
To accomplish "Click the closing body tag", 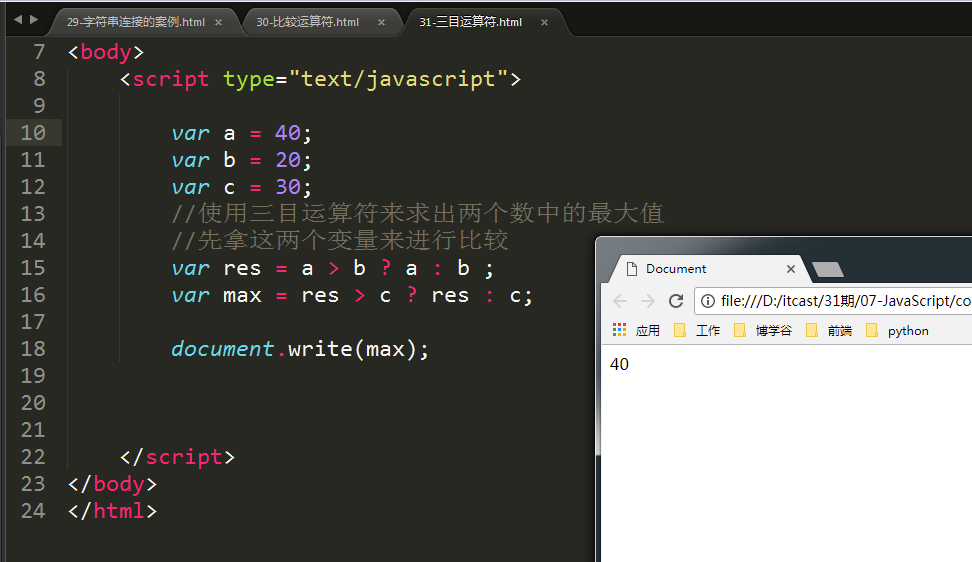I will [112, 484].
